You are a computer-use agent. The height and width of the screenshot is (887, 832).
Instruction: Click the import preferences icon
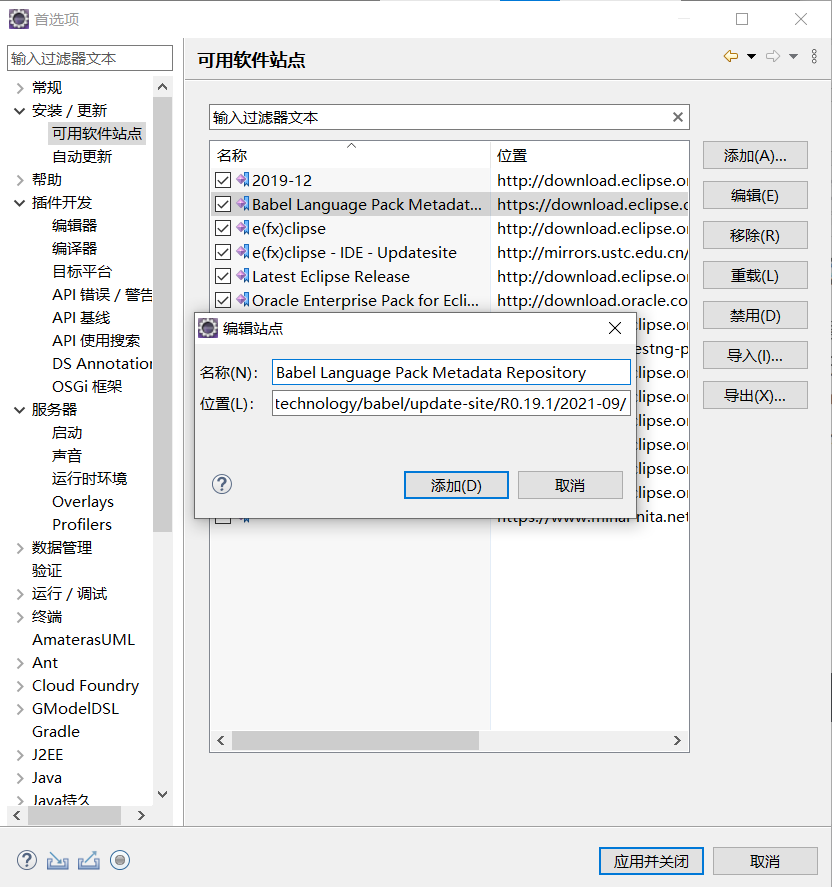click(x=58, y=860)
